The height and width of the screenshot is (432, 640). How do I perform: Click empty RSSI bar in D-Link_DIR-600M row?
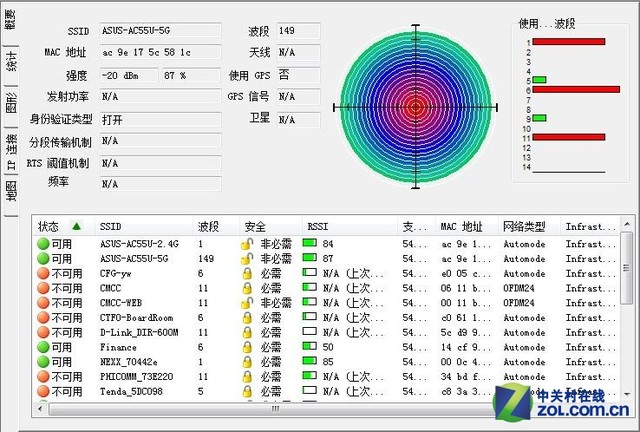pos(310,331)
